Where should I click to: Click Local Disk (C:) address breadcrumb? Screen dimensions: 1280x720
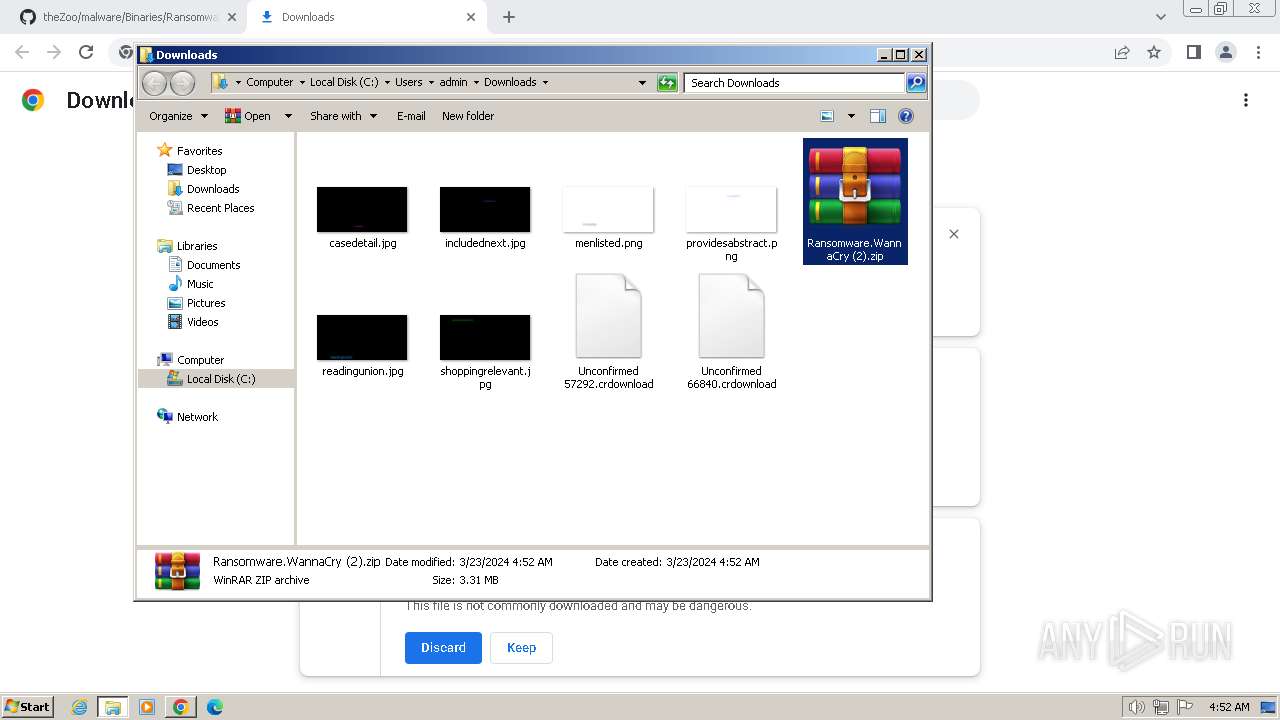coord(344,82)
